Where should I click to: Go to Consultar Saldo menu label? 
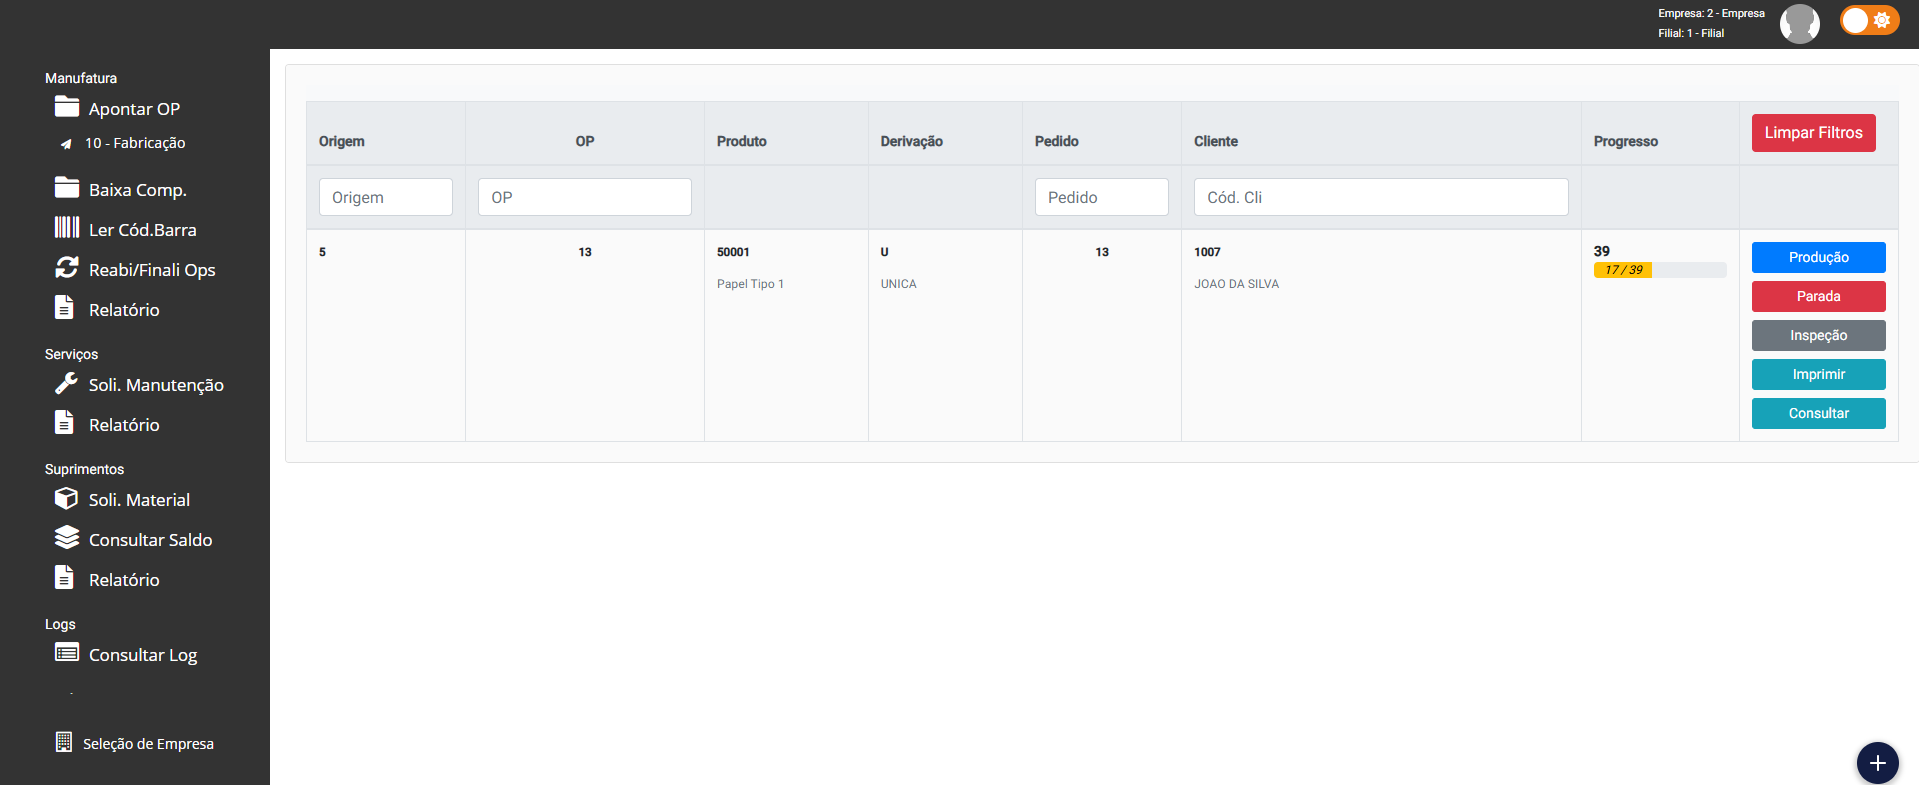pyautogui.click(x=151, y=540)
